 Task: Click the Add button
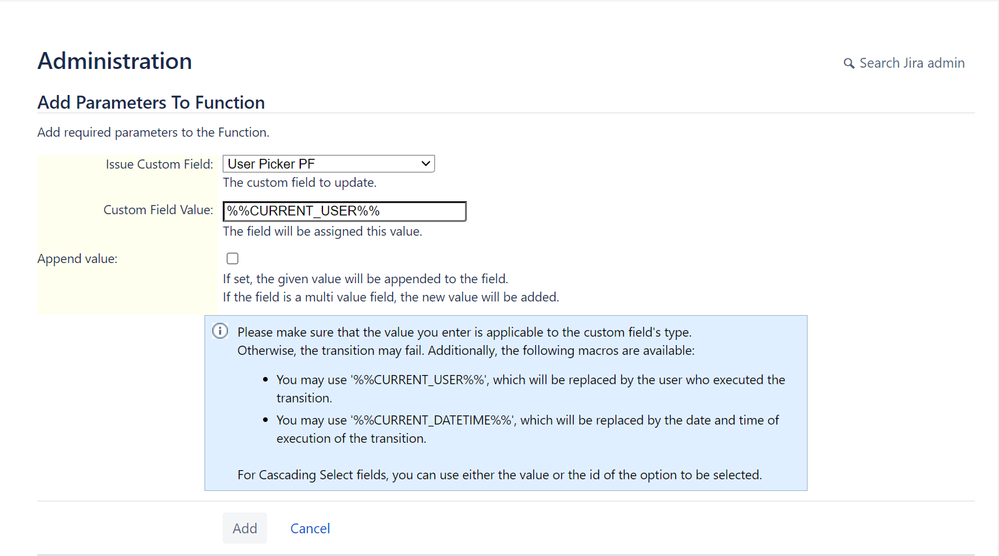point(245,528)
